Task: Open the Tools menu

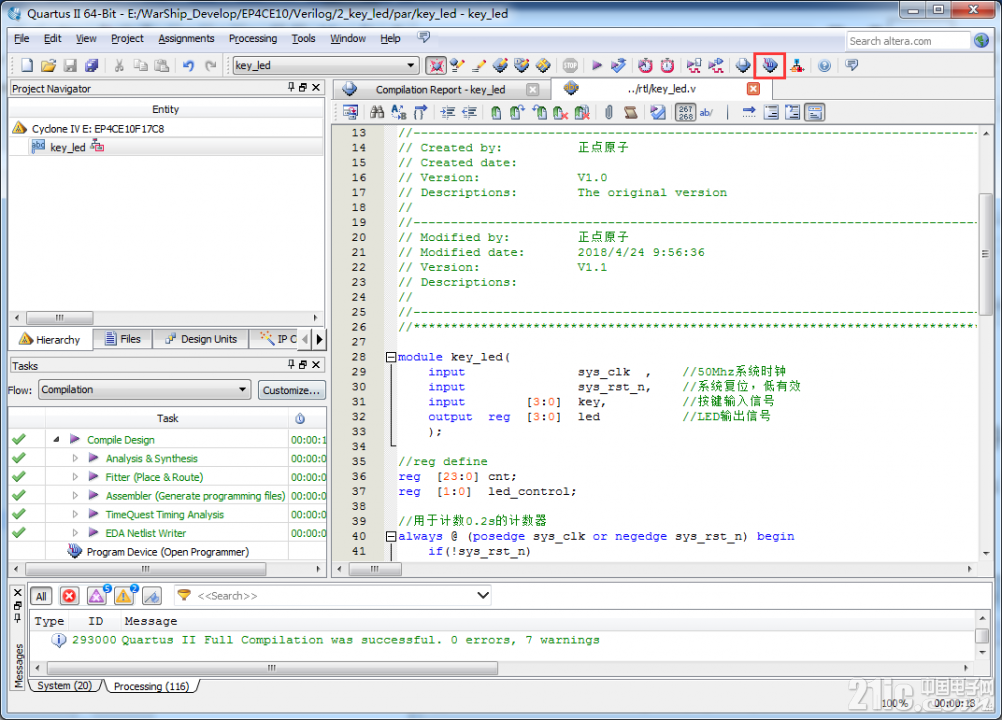Action: tap(304, 39)
